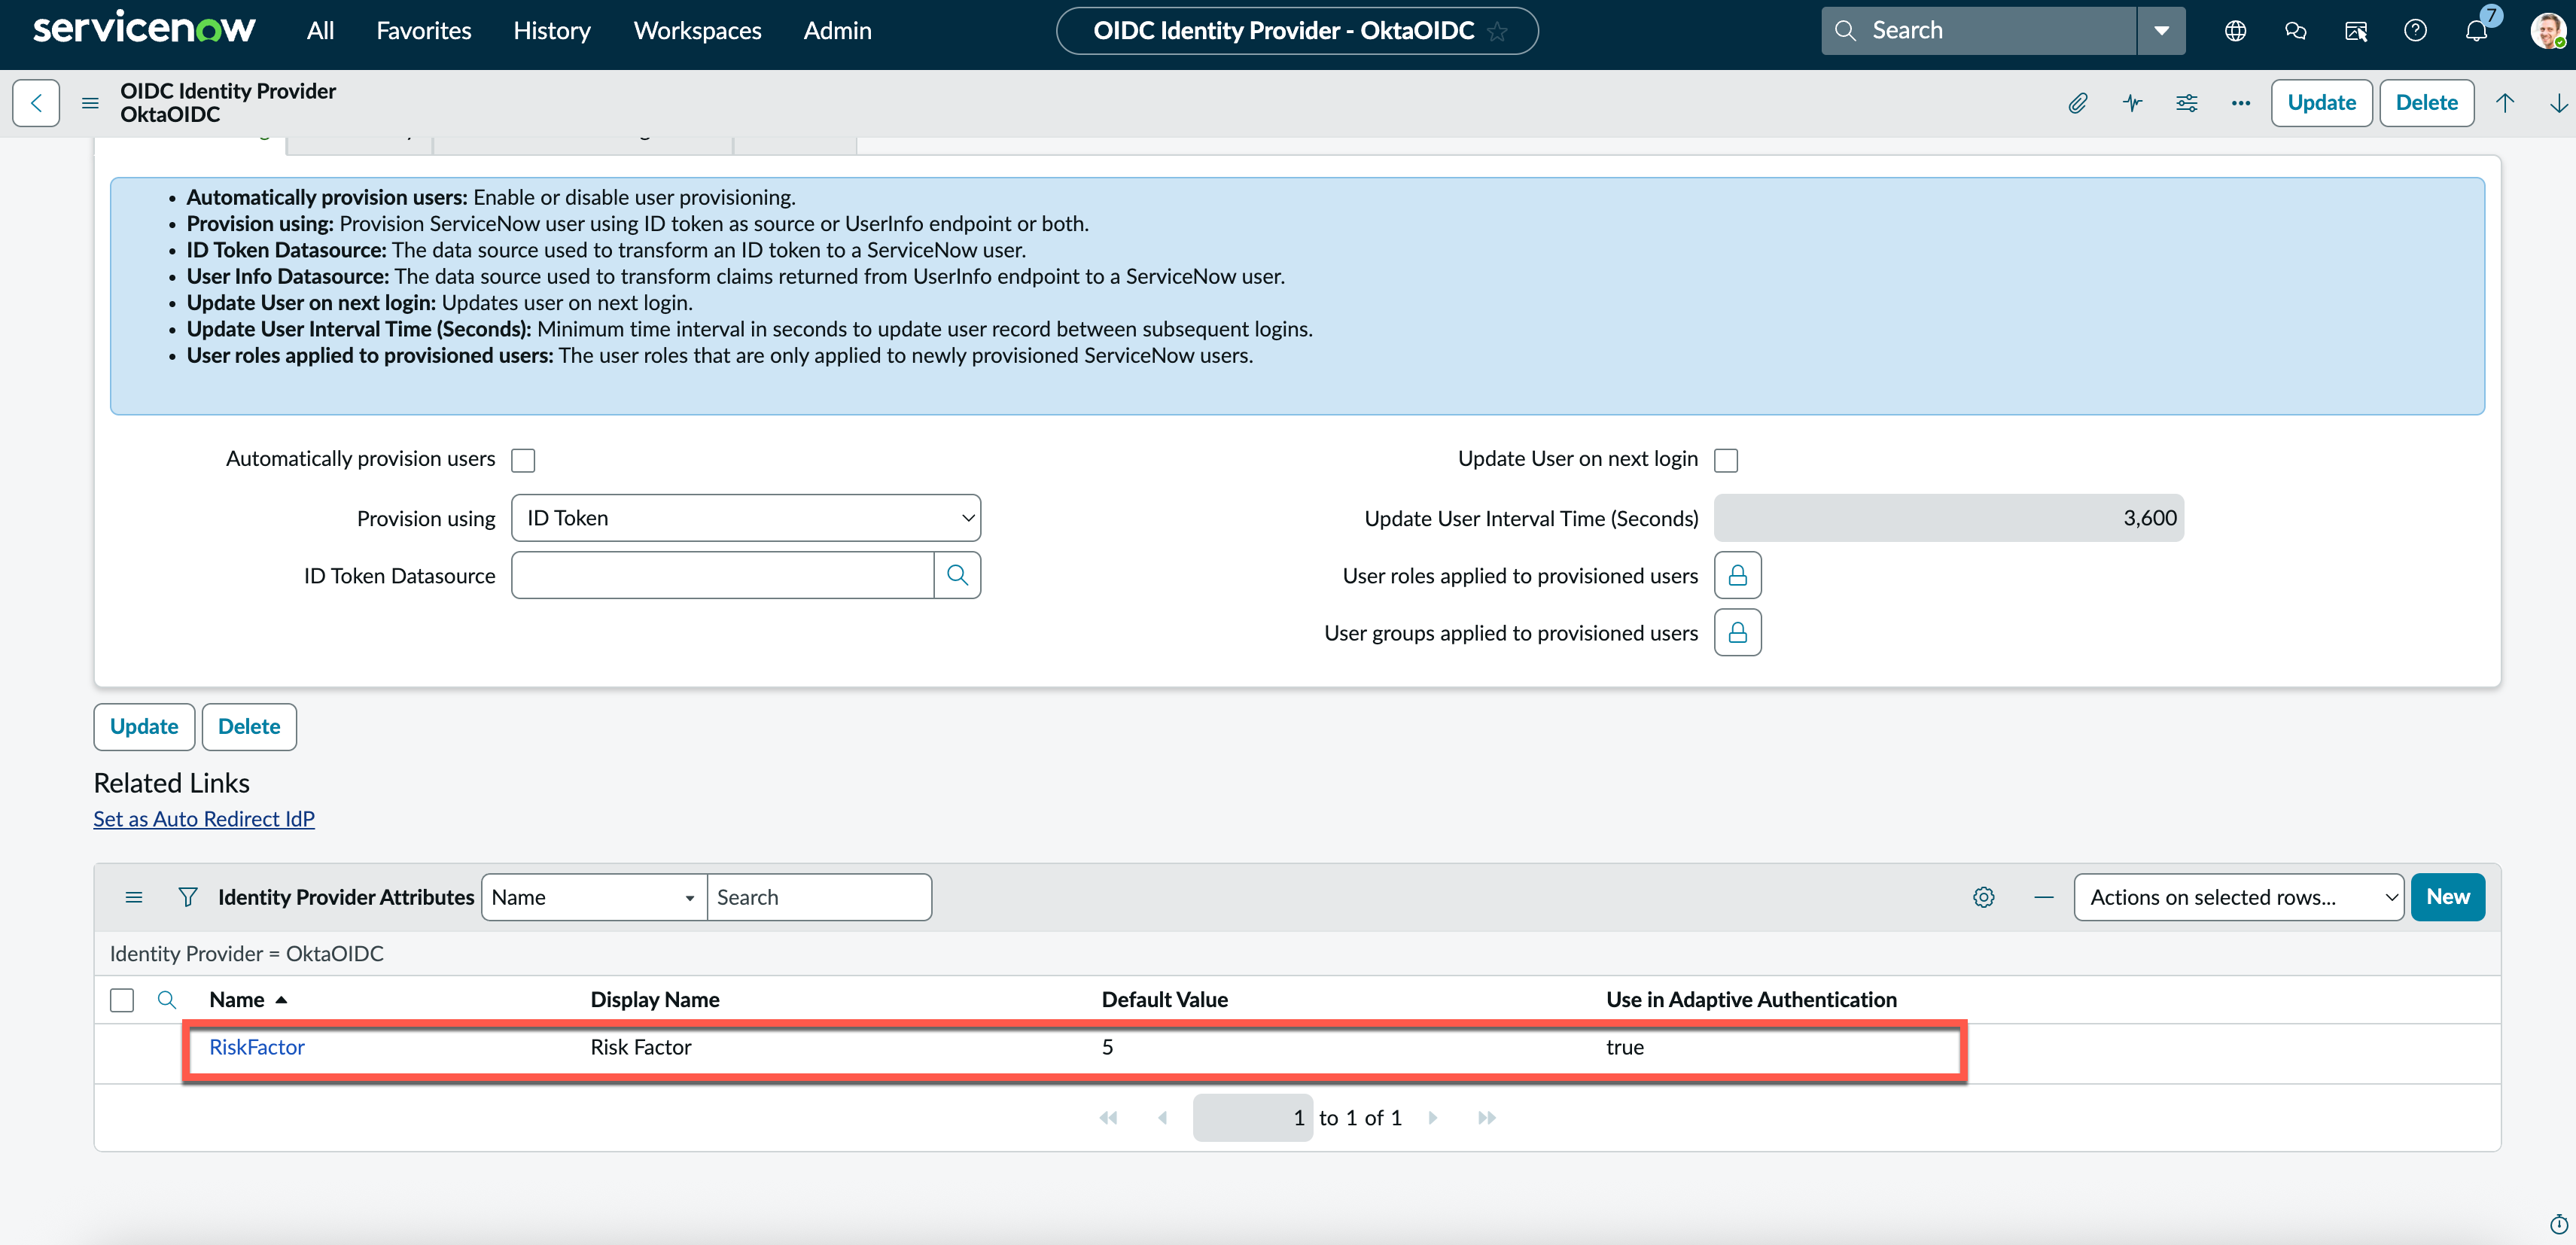This screenshot has width=2576, height=1245.
Task: Sort by Display Name column header
Action: 655,1000
